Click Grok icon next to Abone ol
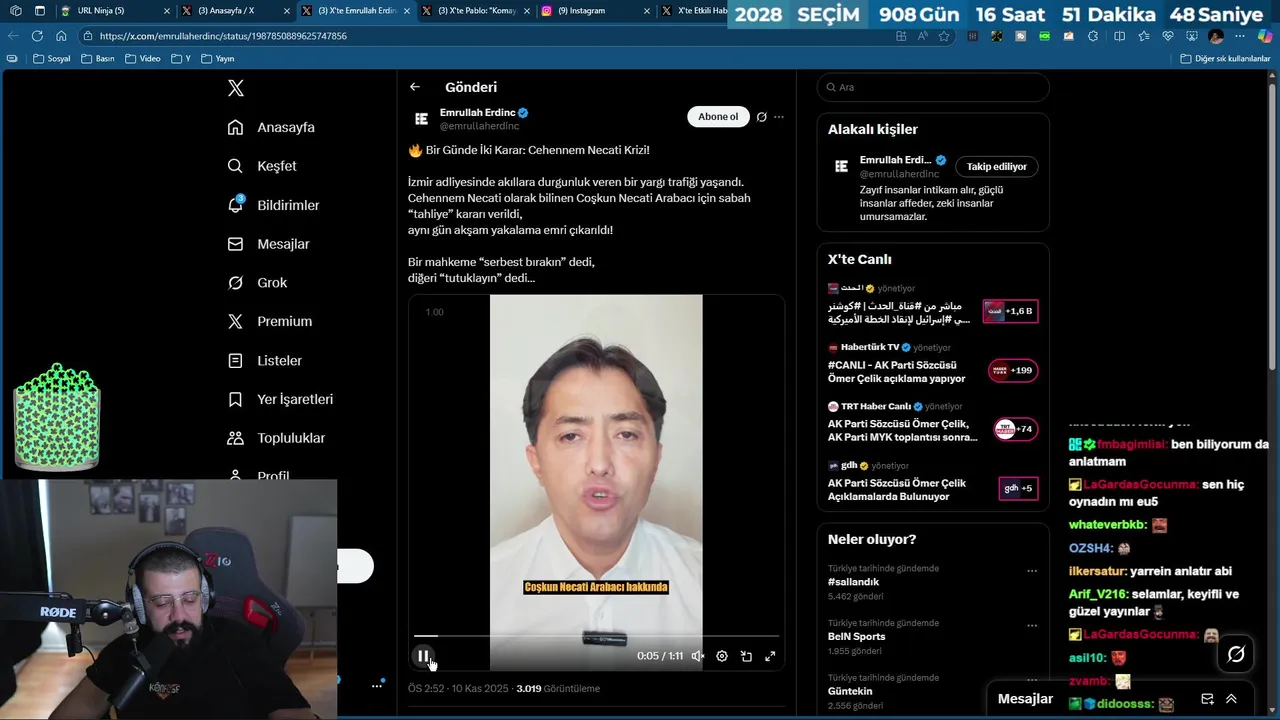1280x720 pixels. [x=761, y=117]
